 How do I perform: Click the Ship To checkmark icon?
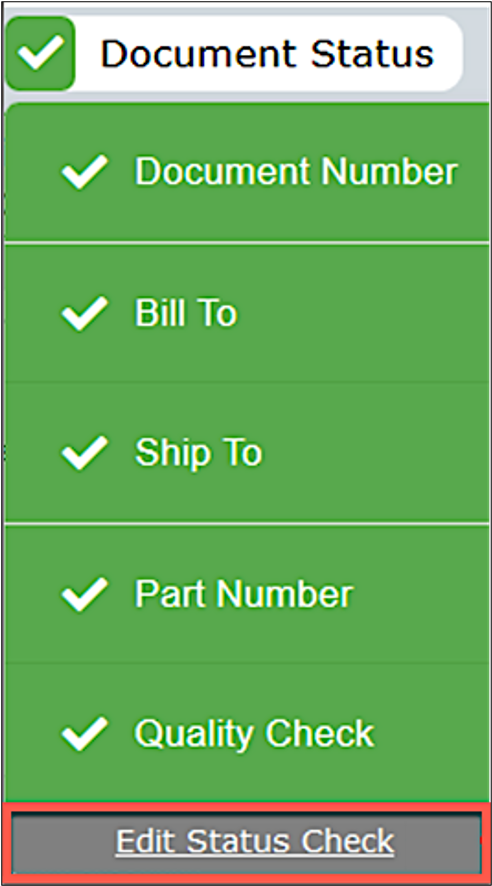pyautogui.click(x=85, y=453)
